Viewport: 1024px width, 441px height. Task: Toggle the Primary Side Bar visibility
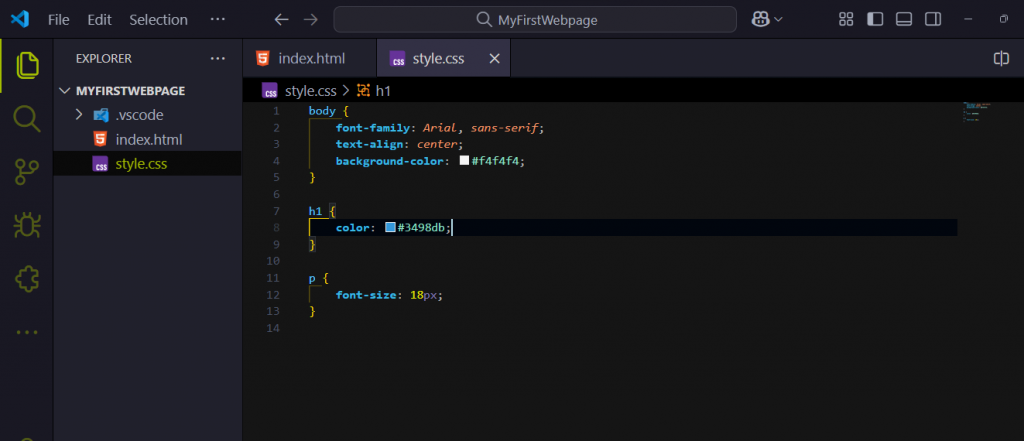coord(875,19)
